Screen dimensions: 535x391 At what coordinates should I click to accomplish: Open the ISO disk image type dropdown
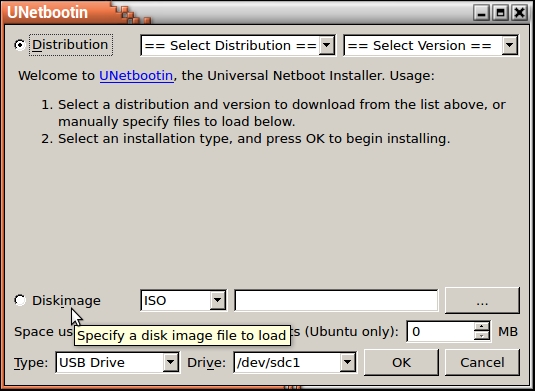coord(183,300)
